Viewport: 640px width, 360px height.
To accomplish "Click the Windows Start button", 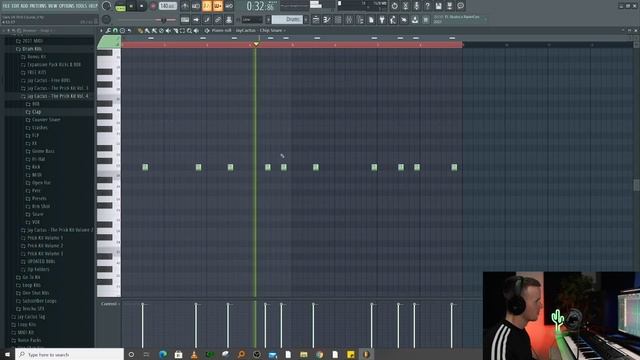I will pos(7,354).
